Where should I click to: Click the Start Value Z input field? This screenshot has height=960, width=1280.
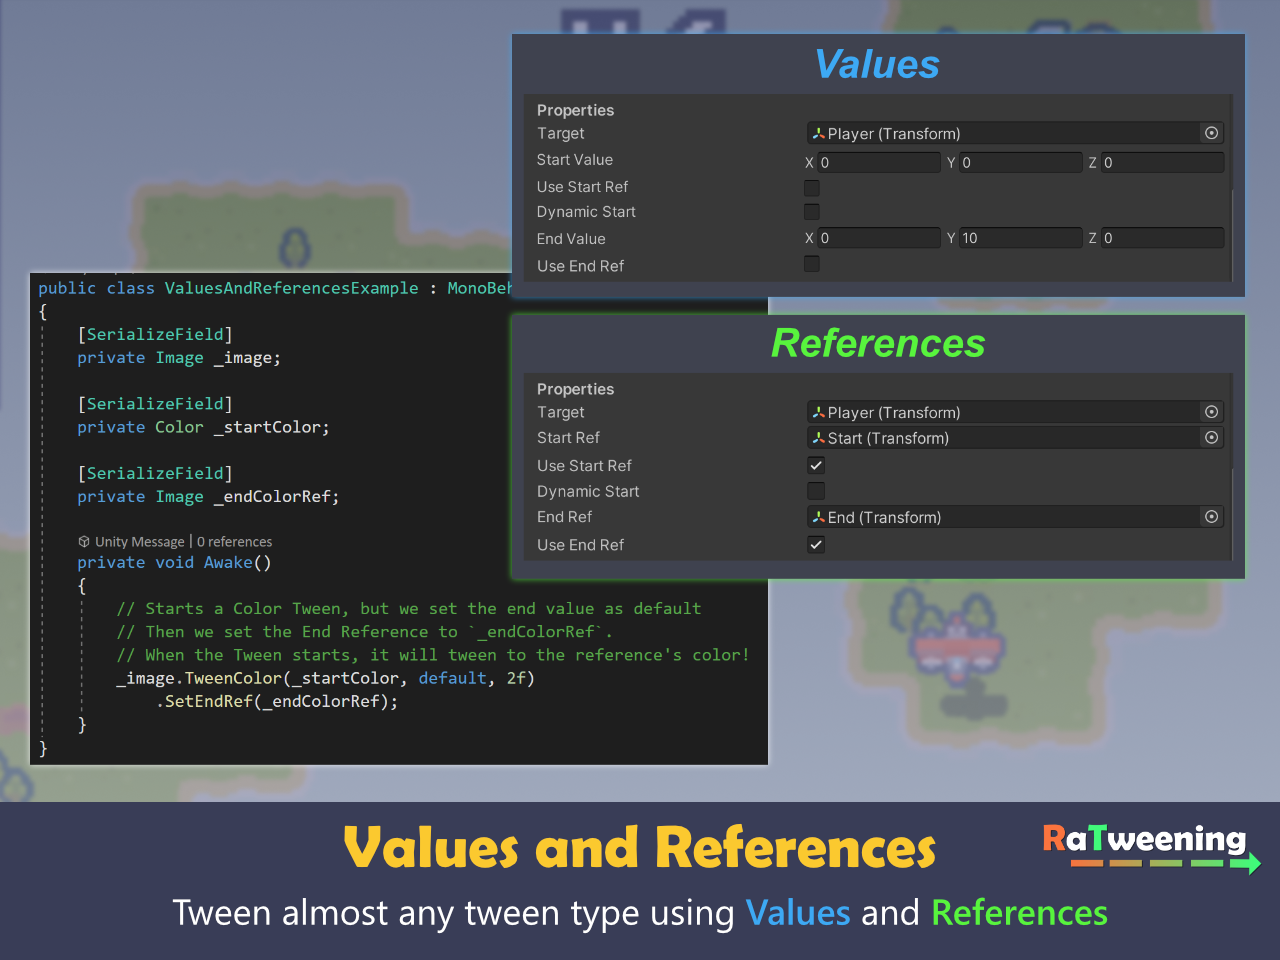tap(1162, 162)
